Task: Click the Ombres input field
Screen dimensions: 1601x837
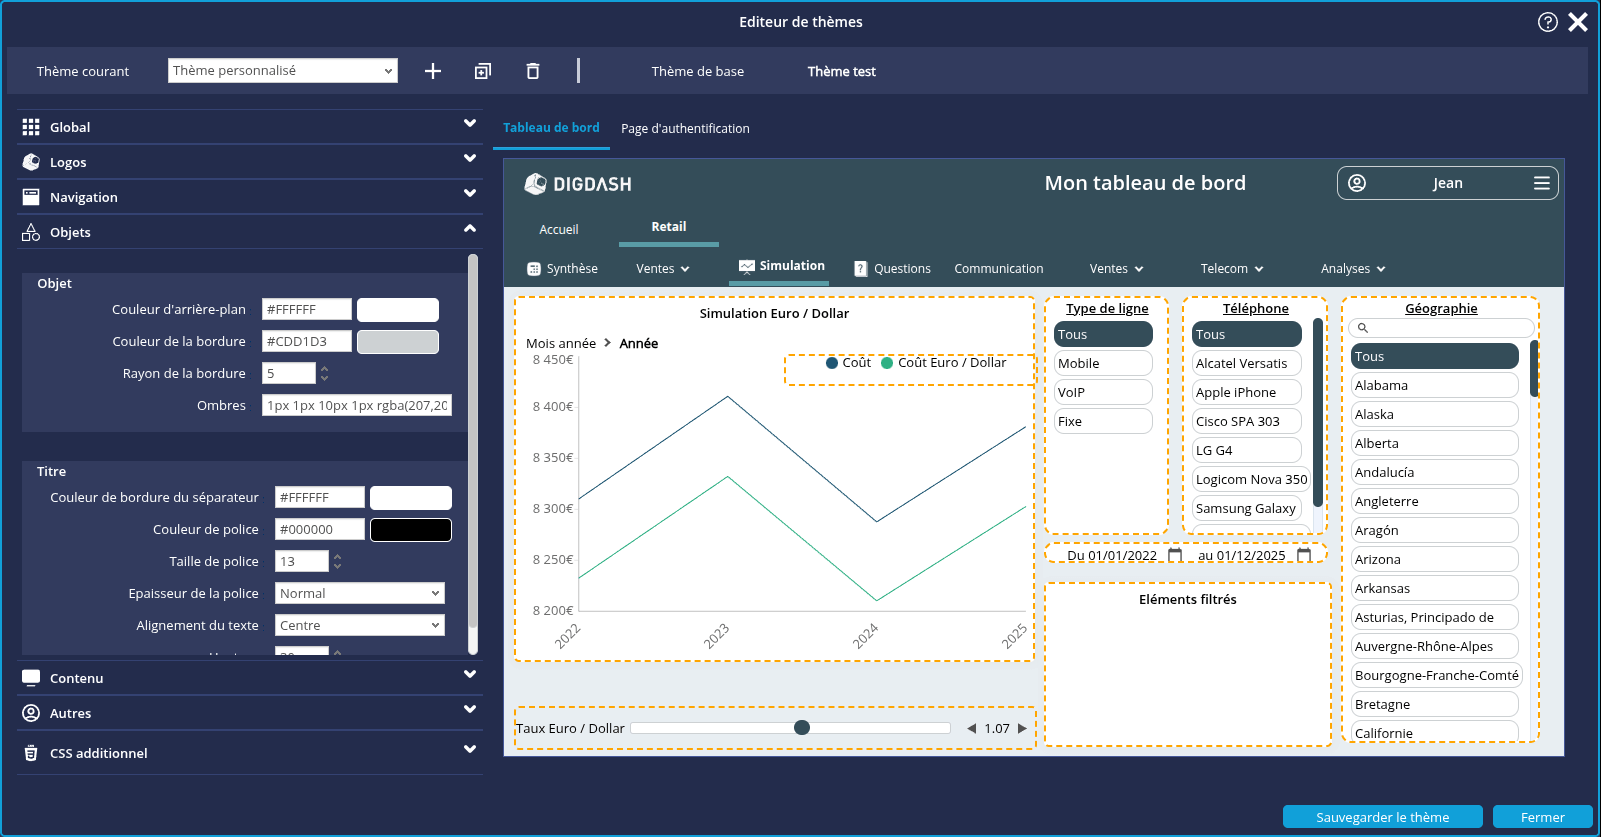Action: tap(356, 405)
